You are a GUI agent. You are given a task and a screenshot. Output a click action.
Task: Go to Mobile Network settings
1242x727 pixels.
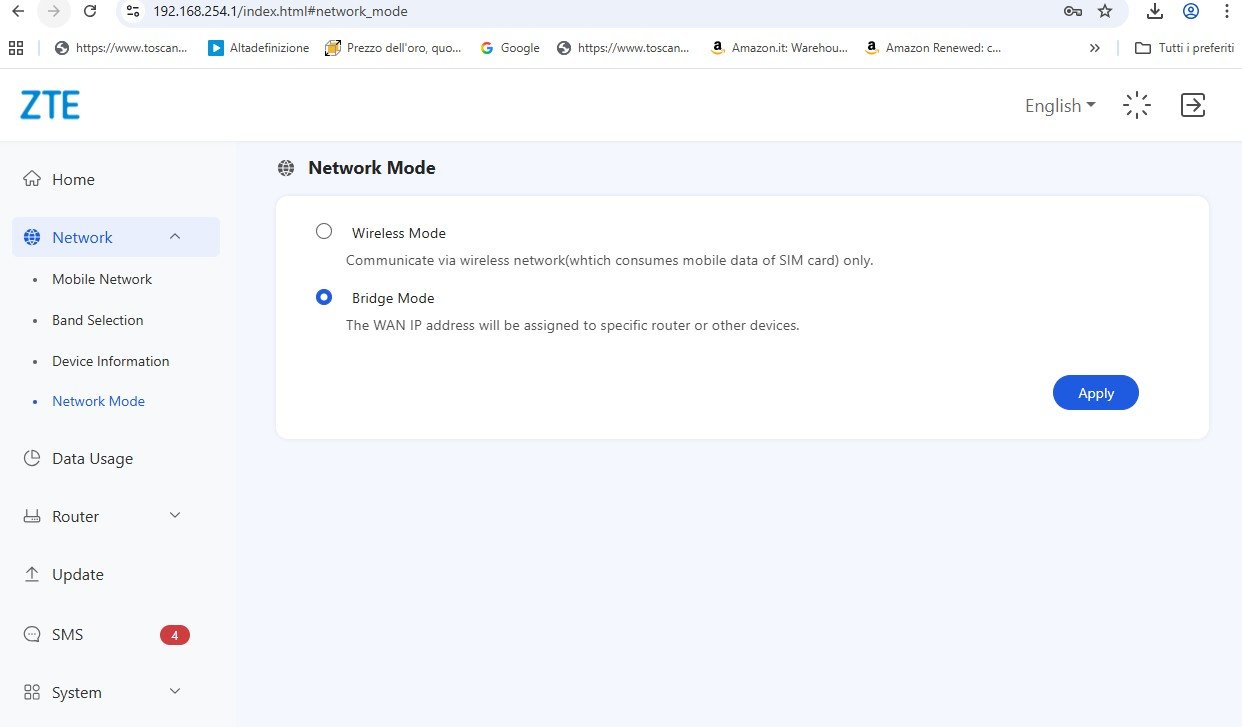[102, 279]
